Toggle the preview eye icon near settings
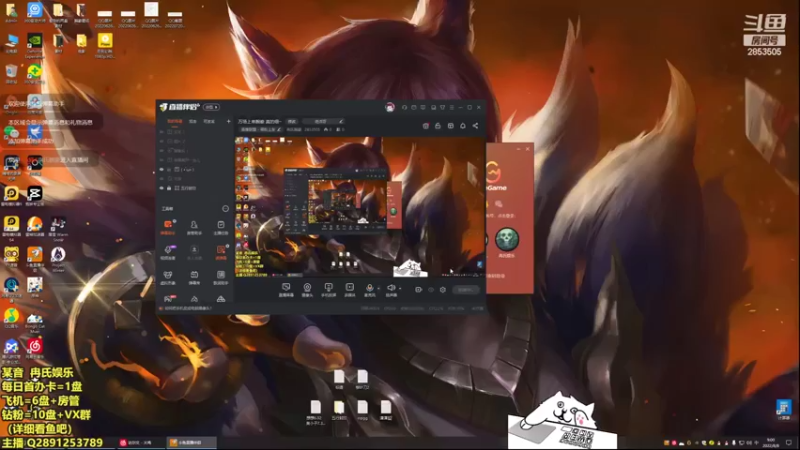This screenshot has height=450, width=800. point(431,290)
